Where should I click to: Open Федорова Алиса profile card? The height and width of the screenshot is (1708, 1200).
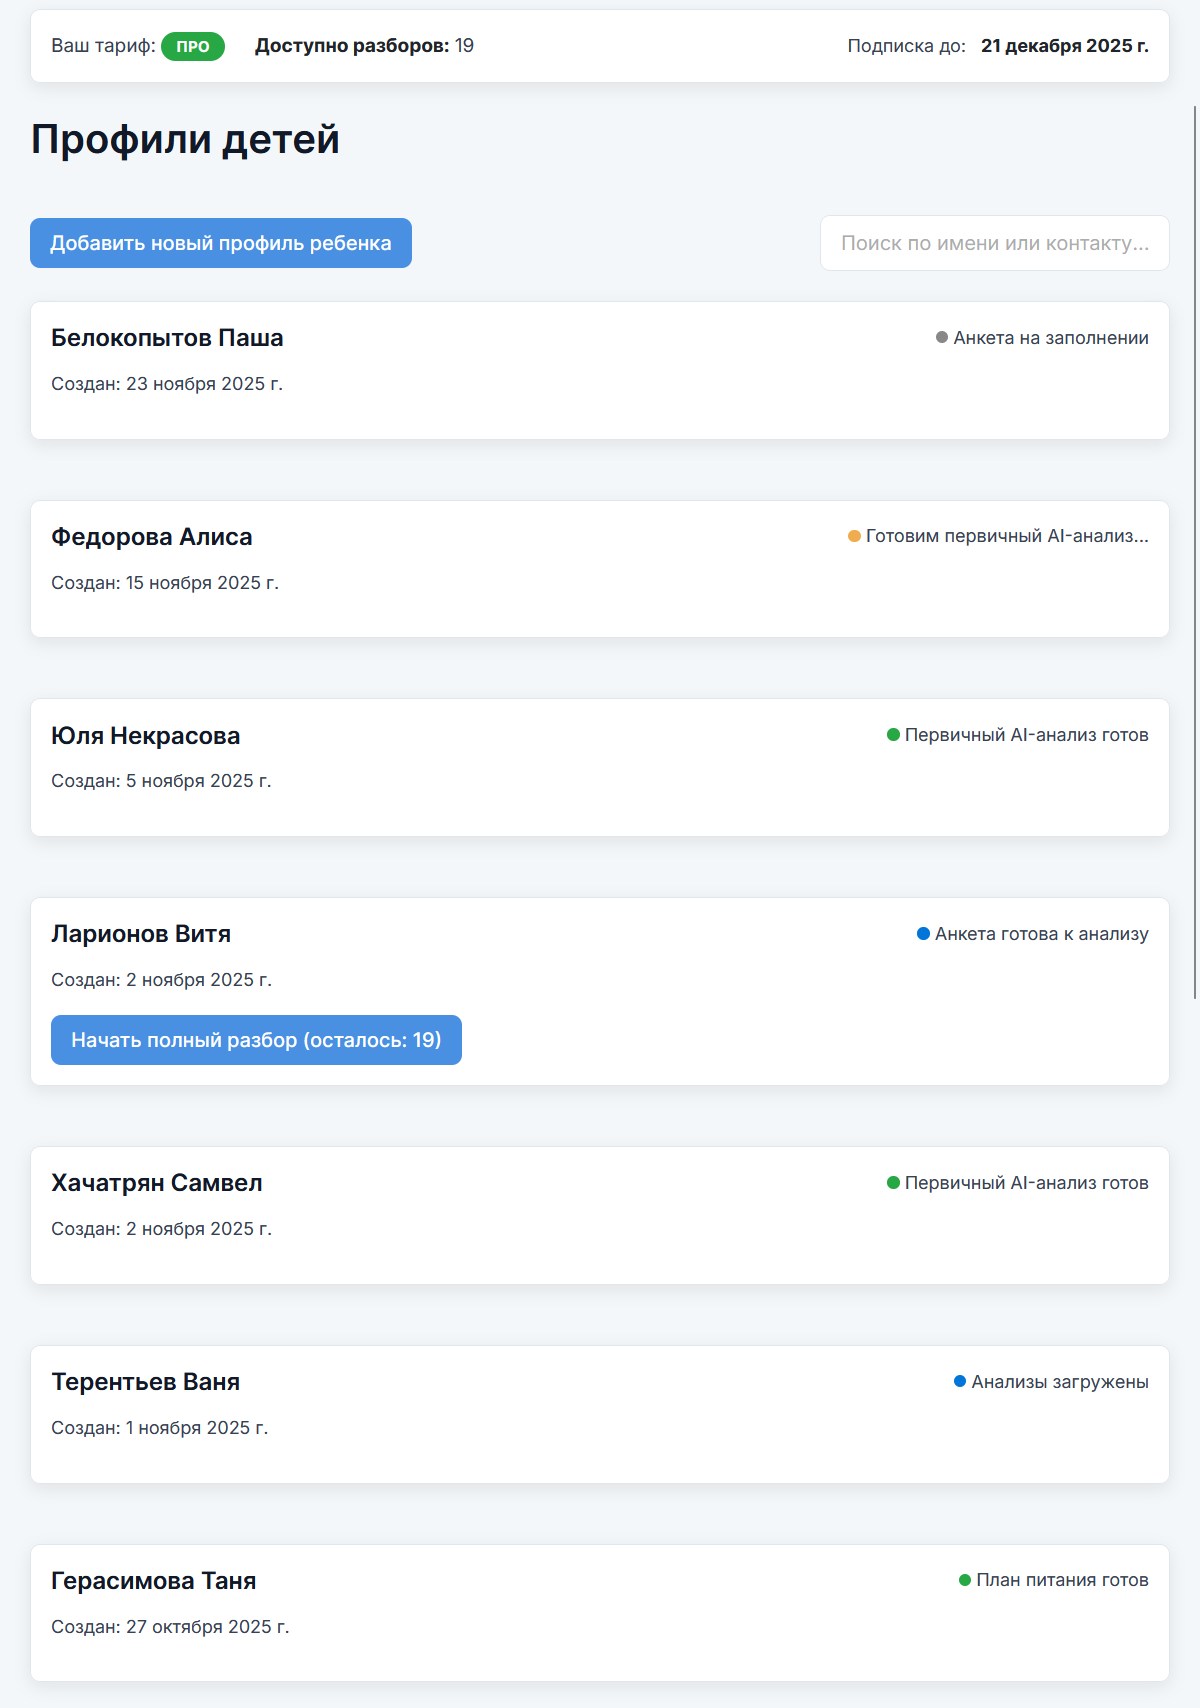click(x=152, y=537)
